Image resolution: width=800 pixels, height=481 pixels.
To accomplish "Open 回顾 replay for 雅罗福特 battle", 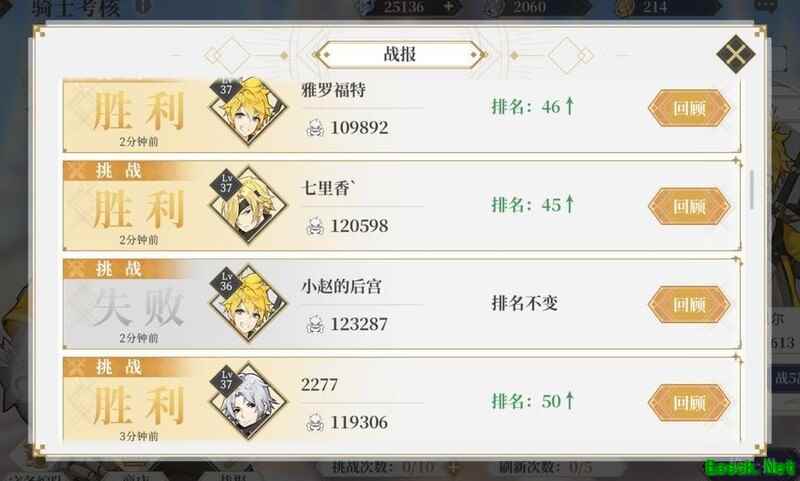I will (689, 108).
